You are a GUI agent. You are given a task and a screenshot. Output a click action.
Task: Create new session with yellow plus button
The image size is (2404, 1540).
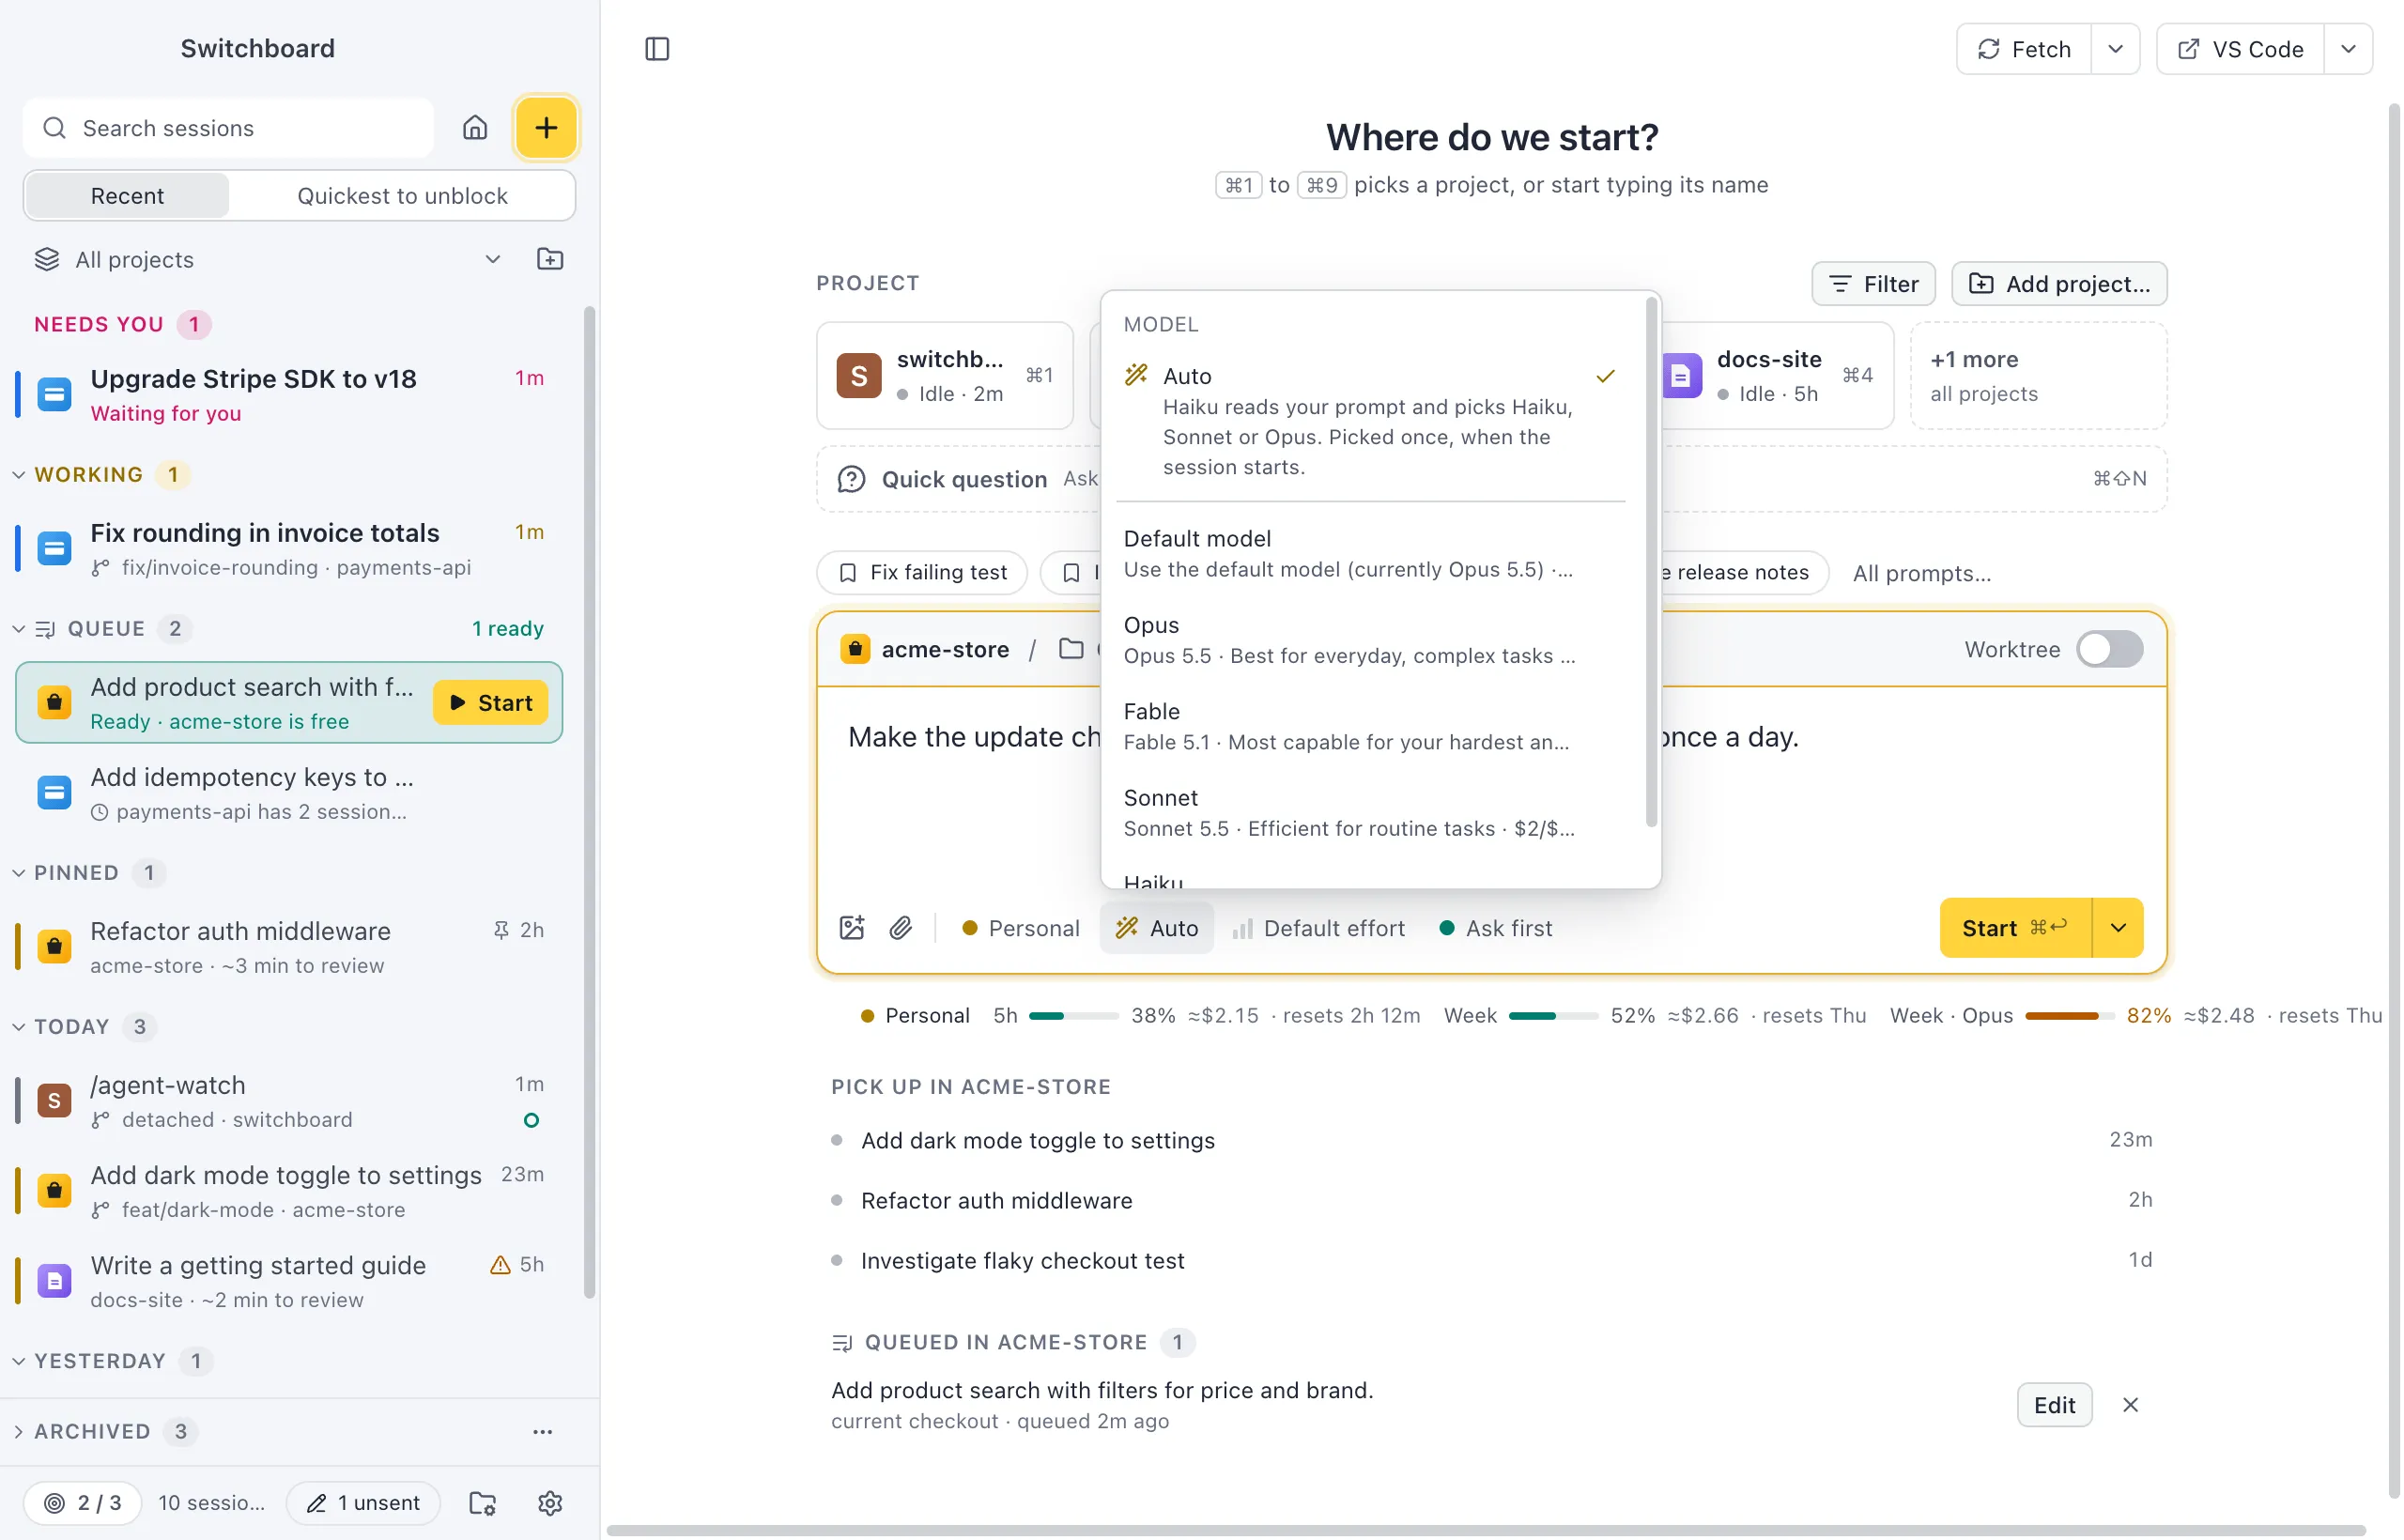[x=546, y=127]
